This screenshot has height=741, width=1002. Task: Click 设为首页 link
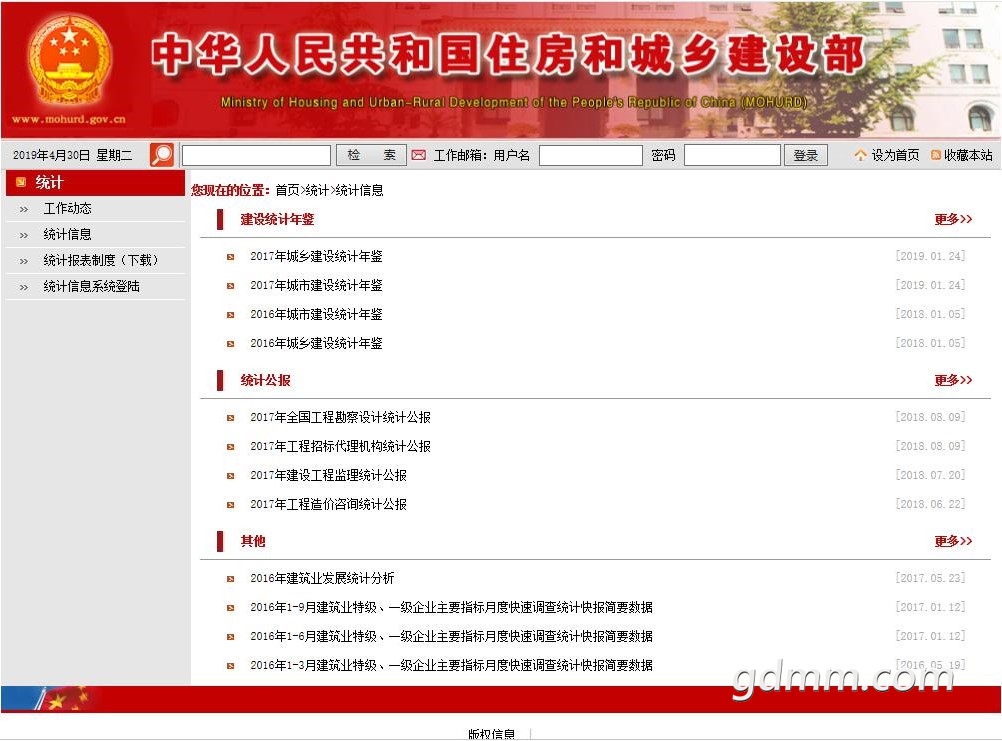click(x=895, y=155)
